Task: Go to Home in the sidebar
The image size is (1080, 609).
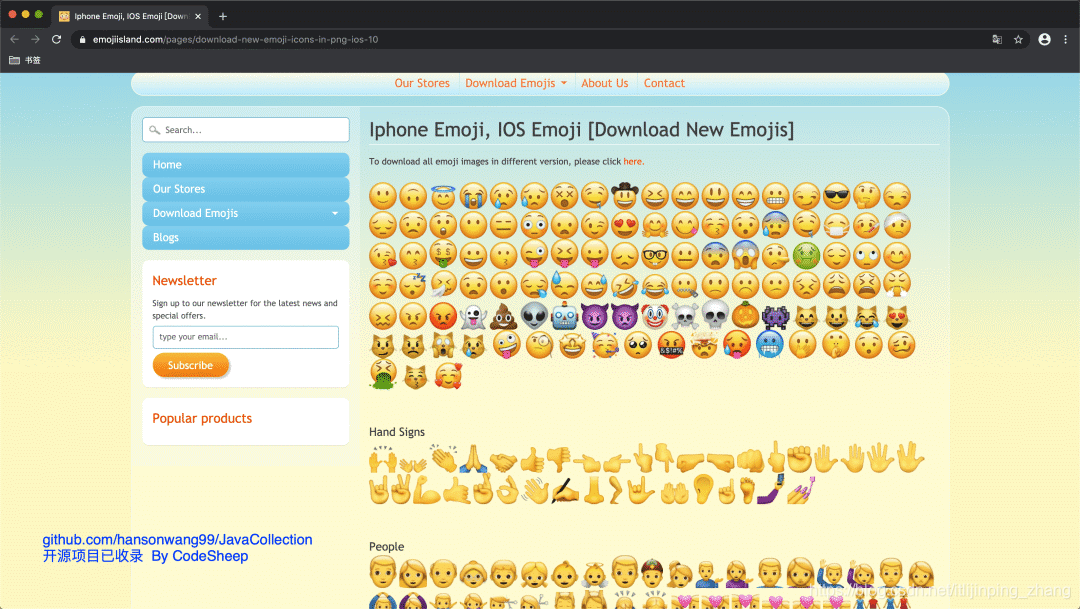Action: pyautogui.click(x=245, y=165)
